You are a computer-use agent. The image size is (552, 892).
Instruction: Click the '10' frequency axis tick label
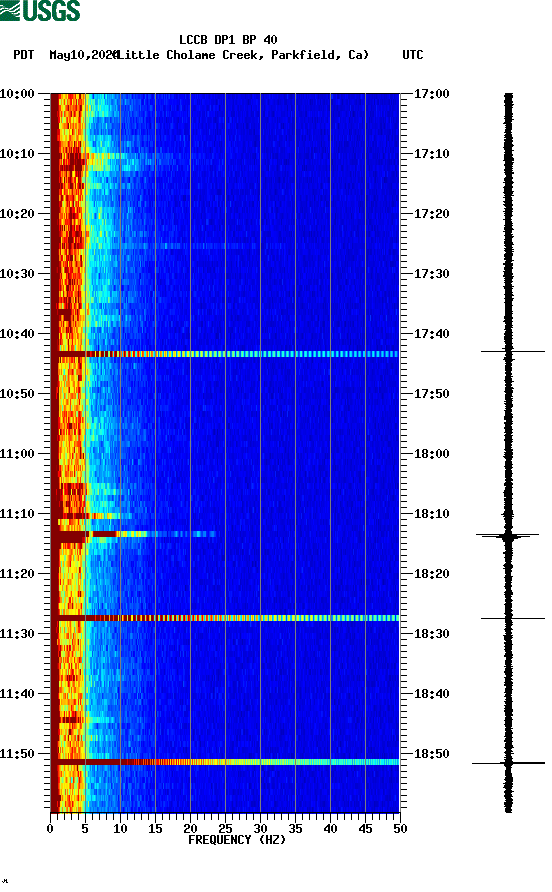pos(120,829)
